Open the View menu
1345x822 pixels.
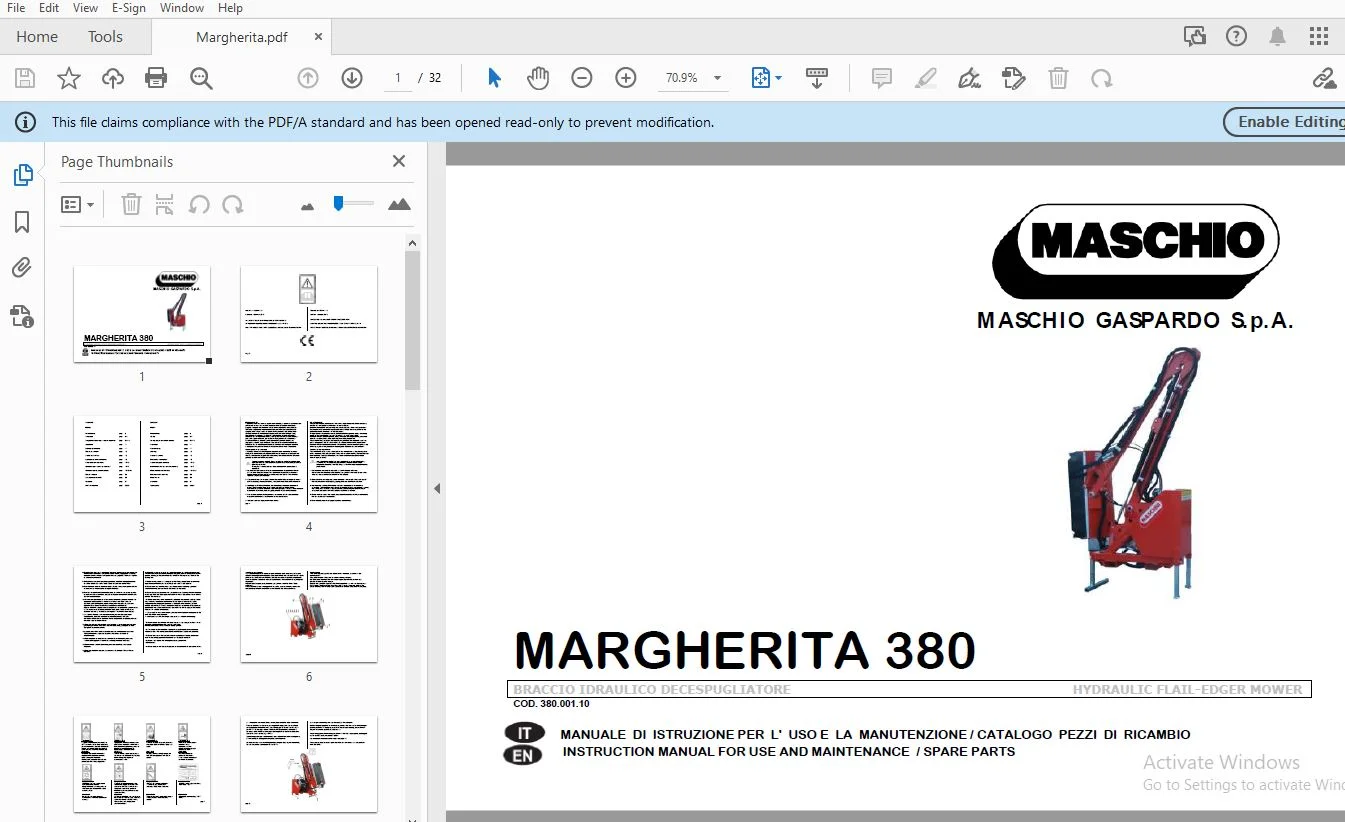pos(85,8)
